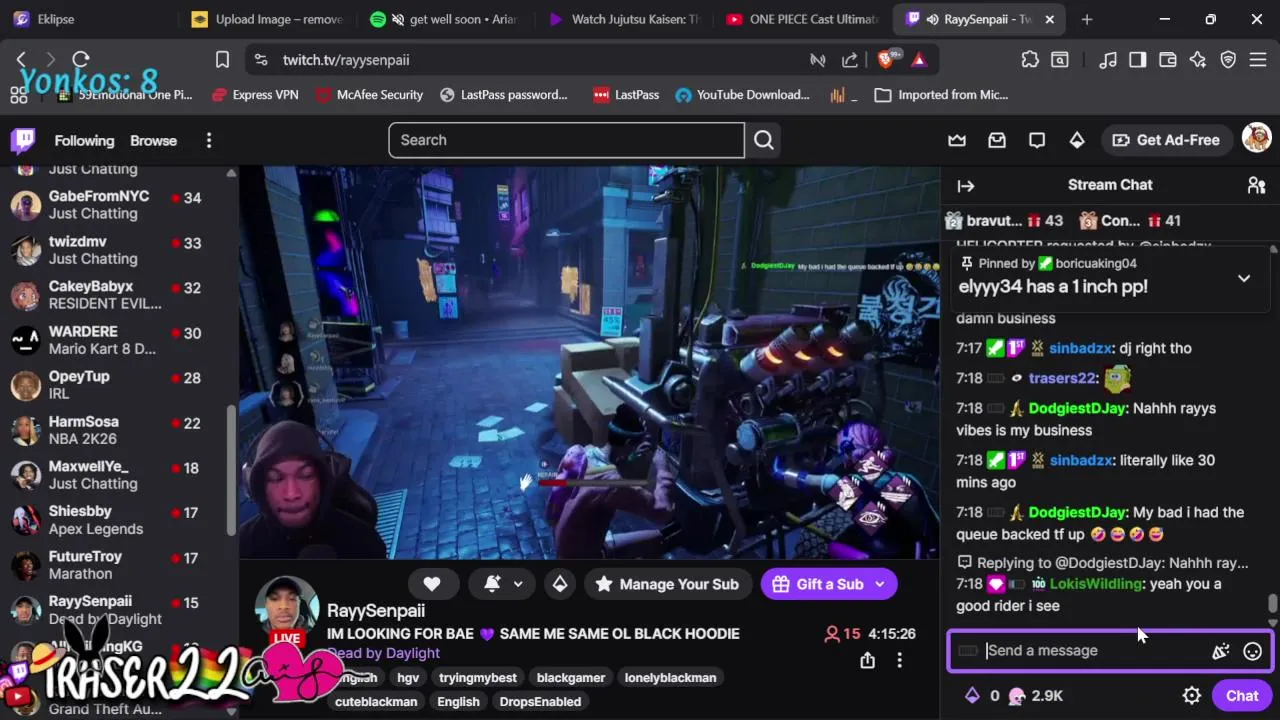The image size is (1280, 720).
Task: Open Browse in Twitch nav
Action: pyautogui.click(x=153, y=141)
